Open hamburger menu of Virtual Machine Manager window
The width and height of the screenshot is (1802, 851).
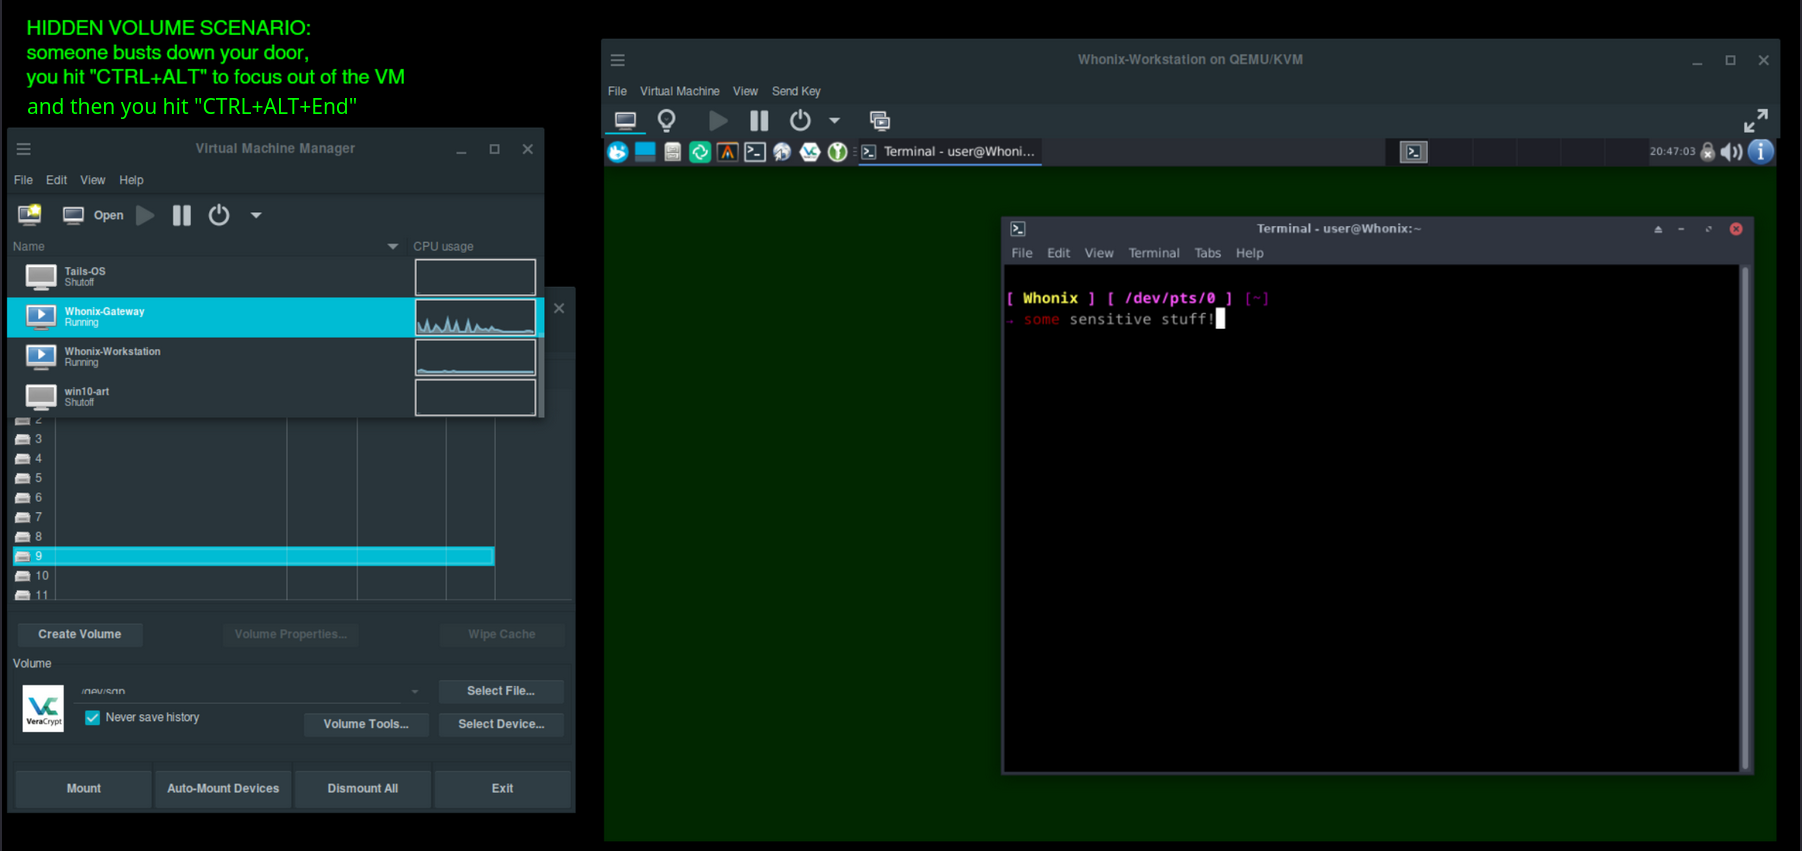tap(24, 149)
